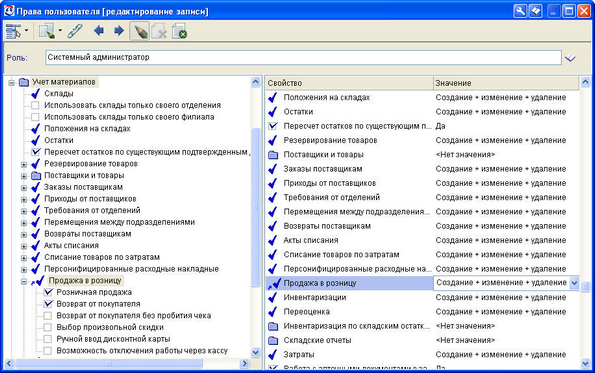This screenshot has width=595, height=373.
Task: Click the help book icon in title bar
Action: pyautogui.click(x=535, y=11)
